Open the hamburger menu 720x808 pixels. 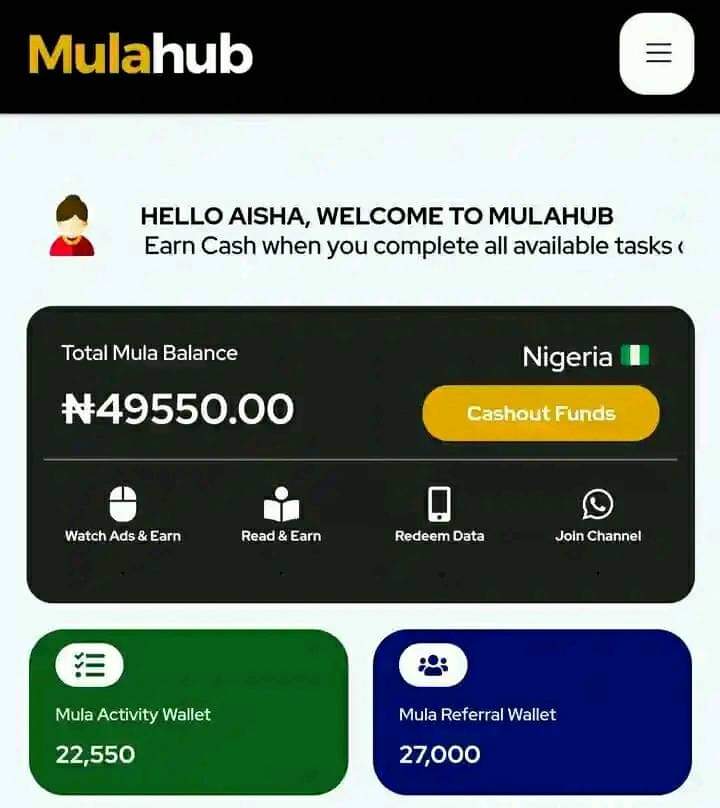[657, 54]
